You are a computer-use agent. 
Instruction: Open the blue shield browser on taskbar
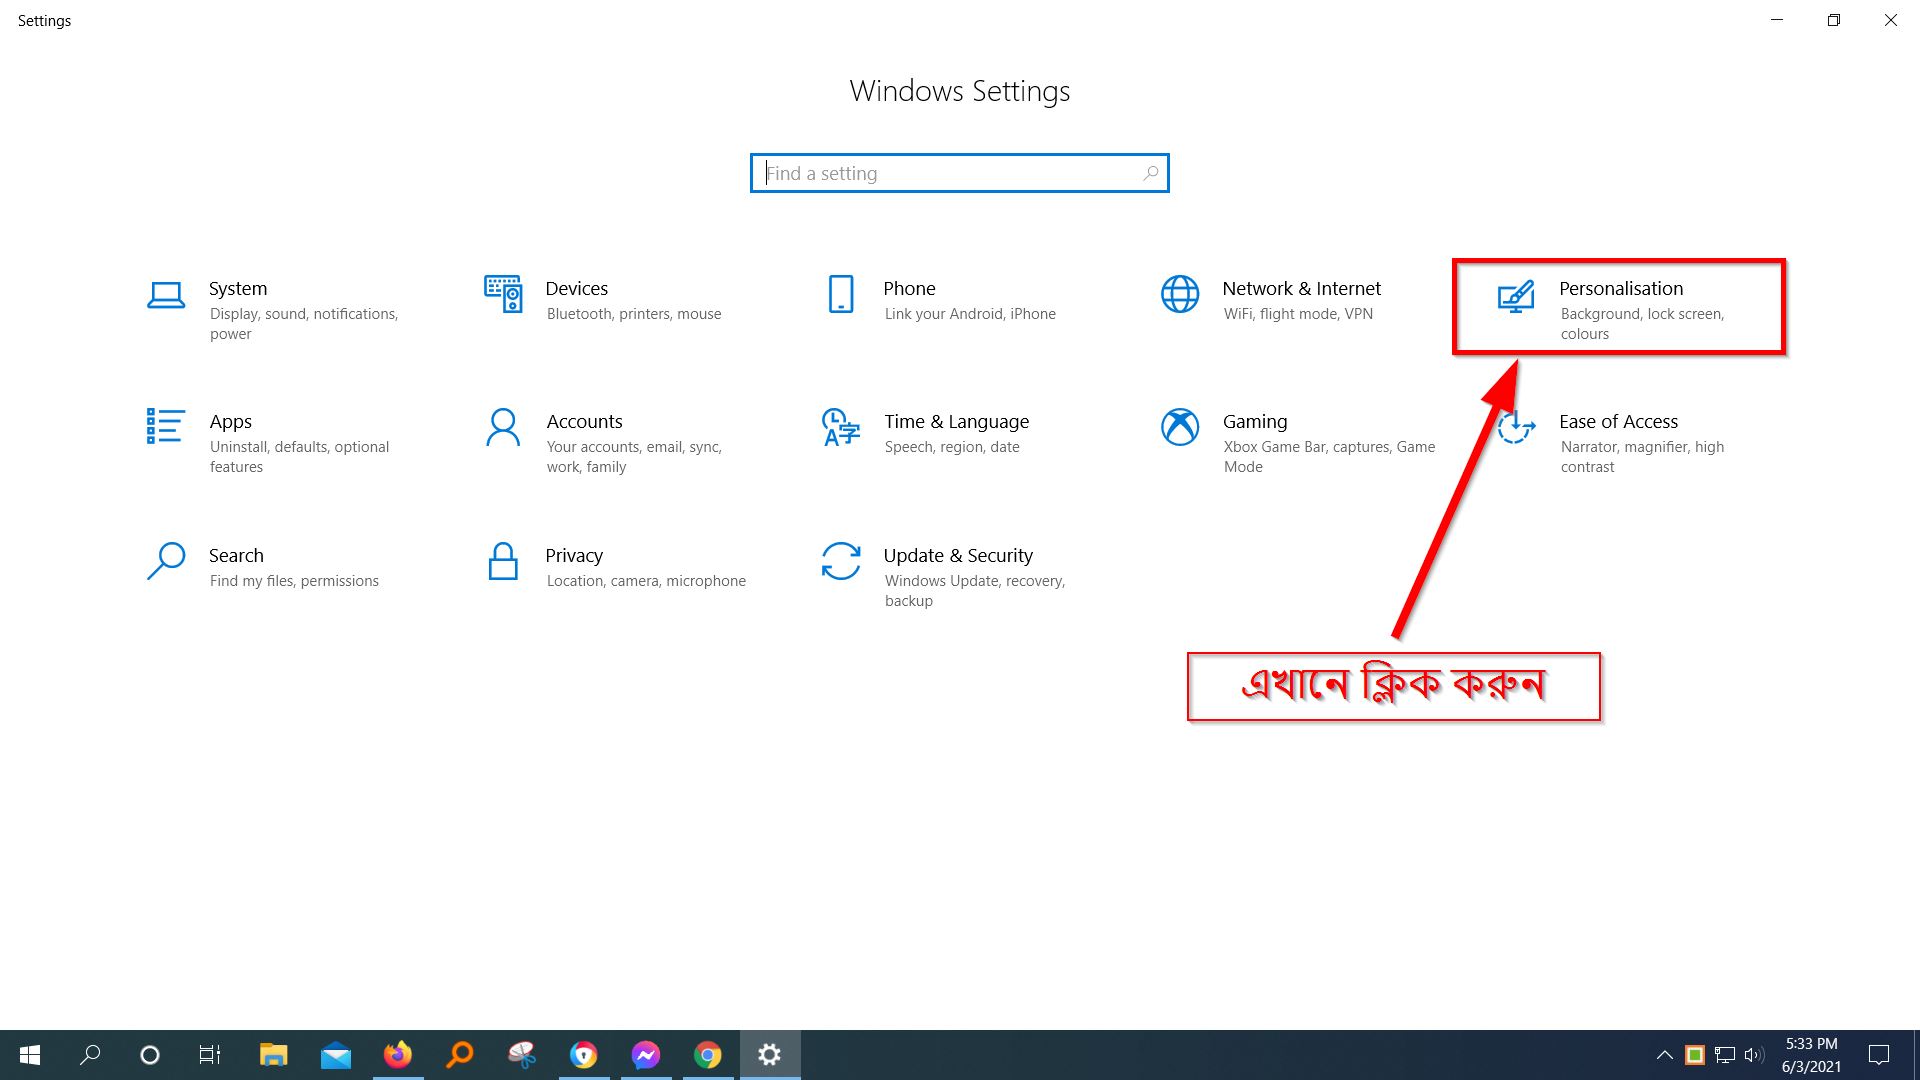click(584, 1055)
